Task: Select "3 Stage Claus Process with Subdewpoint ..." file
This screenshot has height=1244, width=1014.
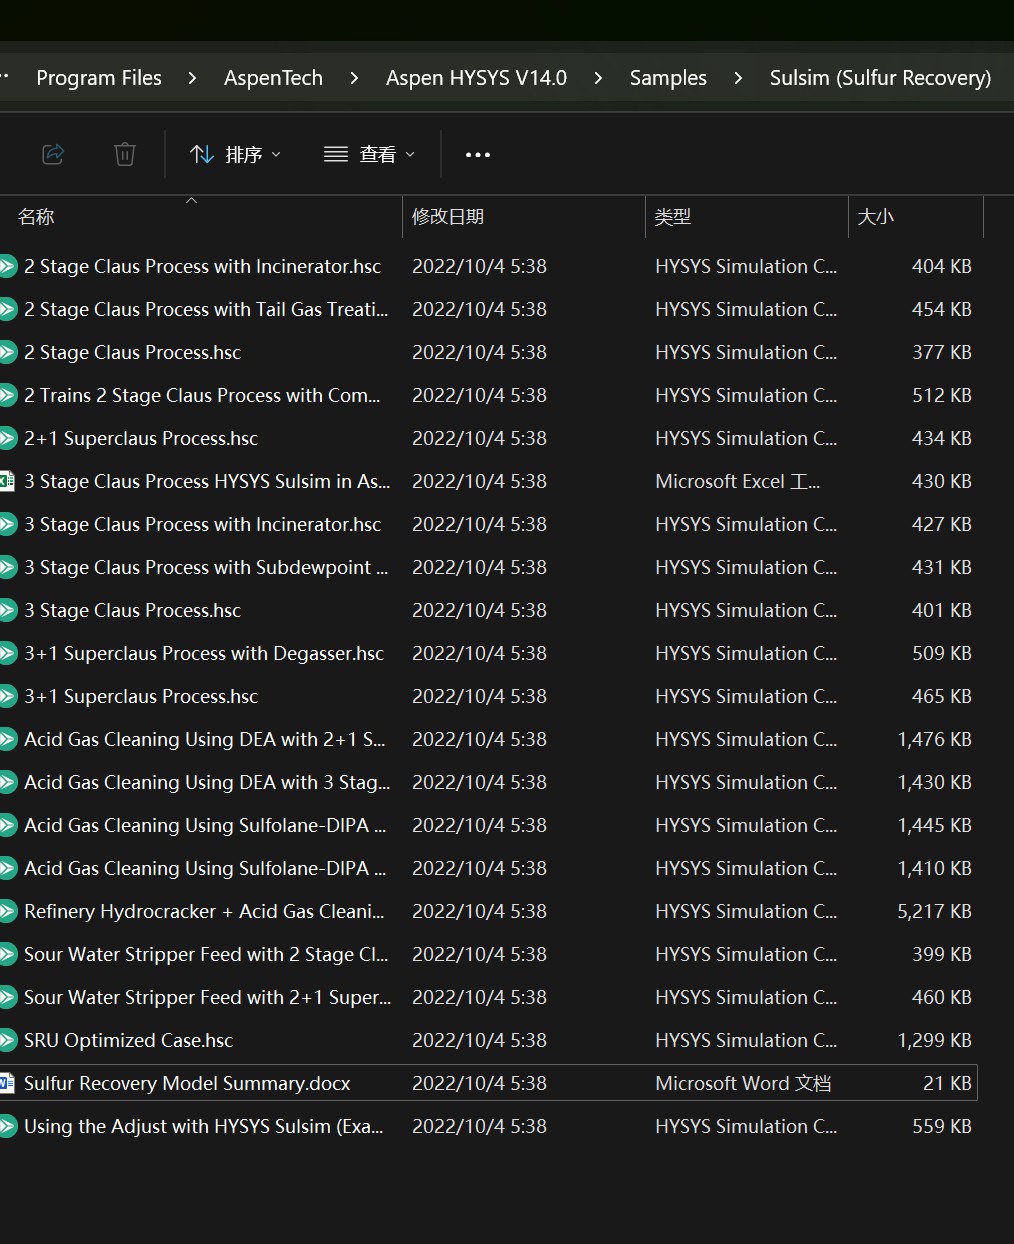Action: coord(206,567)
